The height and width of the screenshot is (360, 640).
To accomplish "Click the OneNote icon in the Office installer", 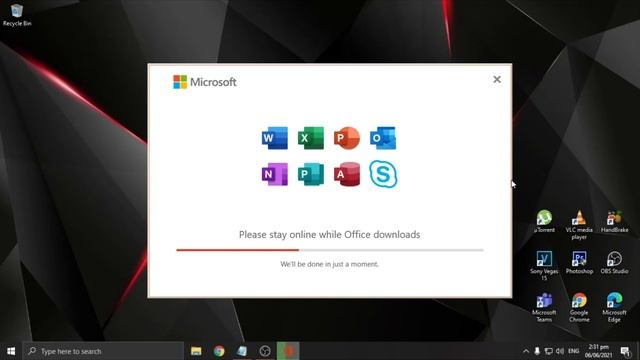I will tap(275, 174).
